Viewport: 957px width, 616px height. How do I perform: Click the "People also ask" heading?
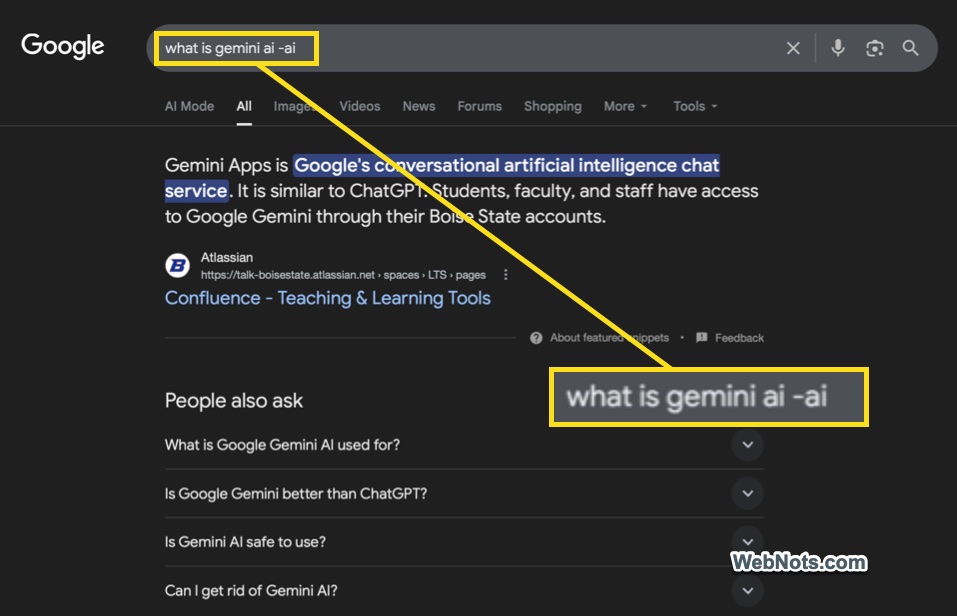tap(234, 401)
